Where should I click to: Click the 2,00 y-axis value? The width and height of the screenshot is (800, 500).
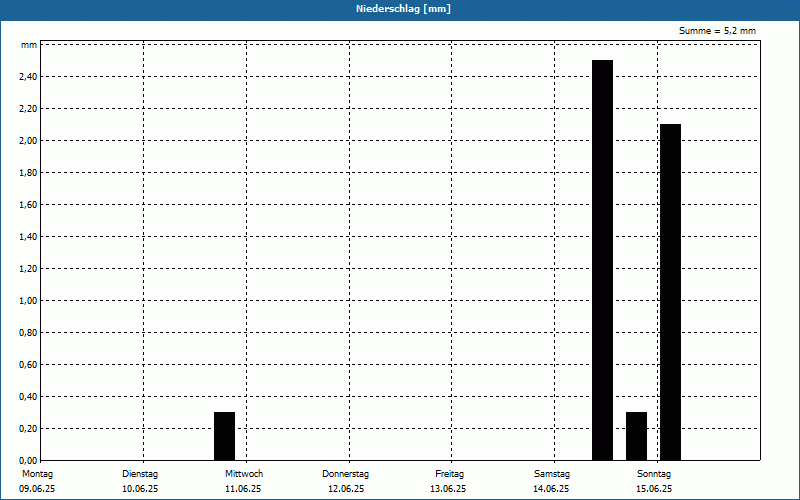[x=28, y=141]
